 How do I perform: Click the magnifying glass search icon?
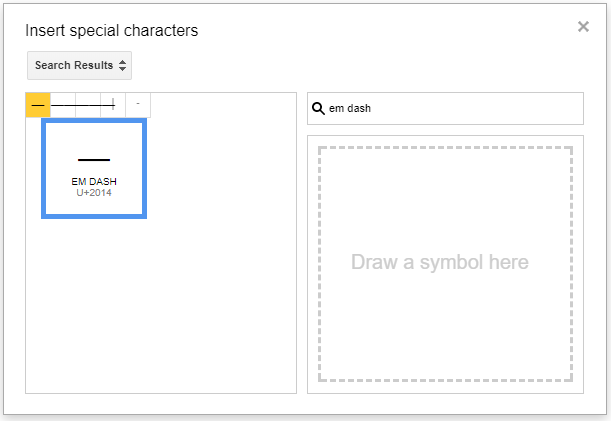click(x=319, y=109)
